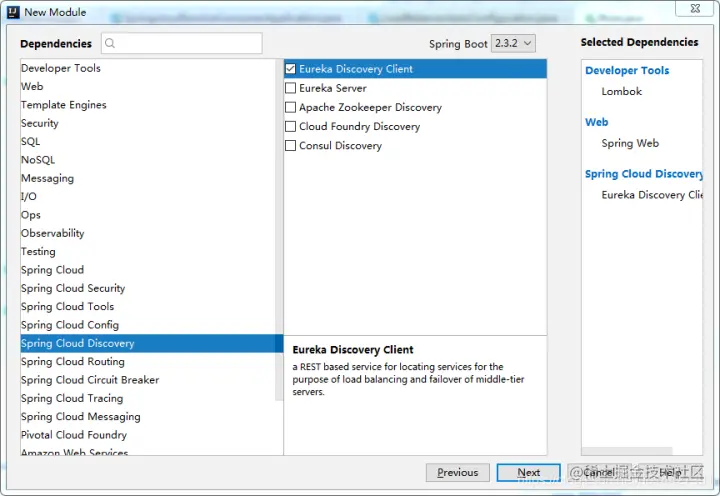Viewport: 720px width, 496px height.
Task: Click the IntelliJ icon in title bar
Action: coord(13,12)
